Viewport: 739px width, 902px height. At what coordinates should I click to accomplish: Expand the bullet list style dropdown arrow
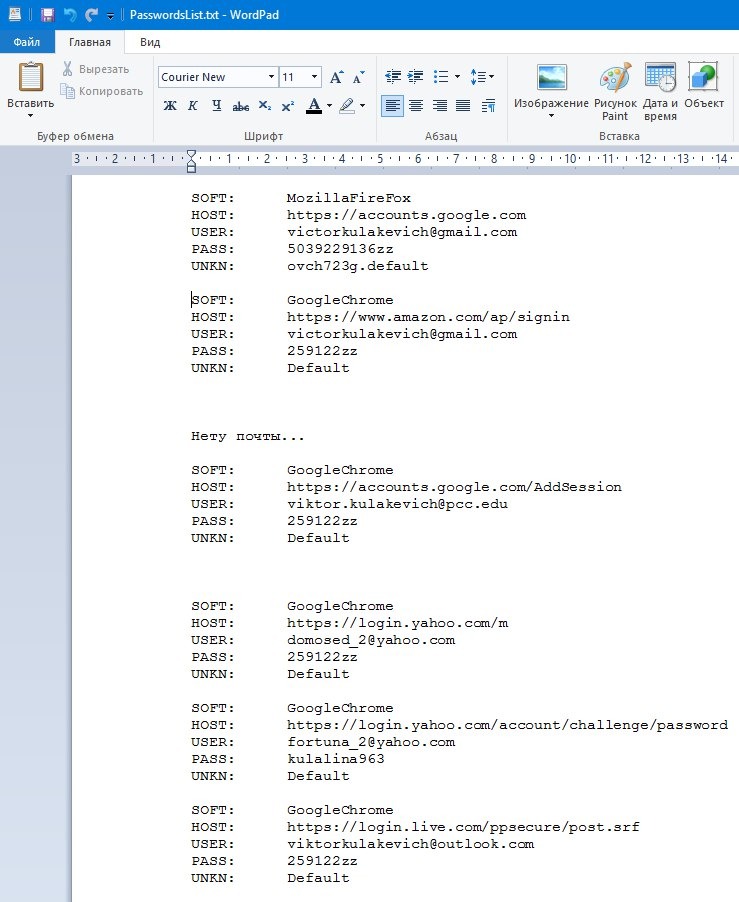coord(457,77)
